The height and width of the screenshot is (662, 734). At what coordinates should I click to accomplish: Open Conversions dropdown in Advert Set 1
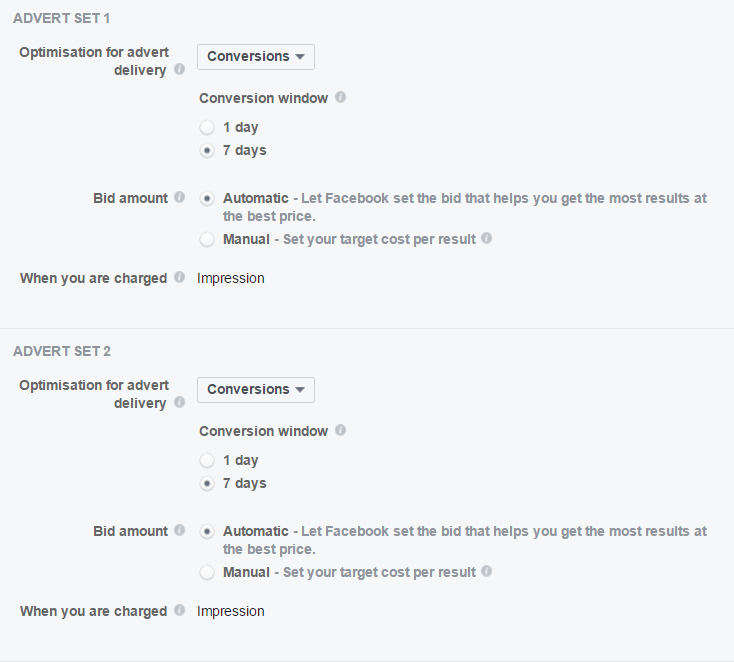256,57
